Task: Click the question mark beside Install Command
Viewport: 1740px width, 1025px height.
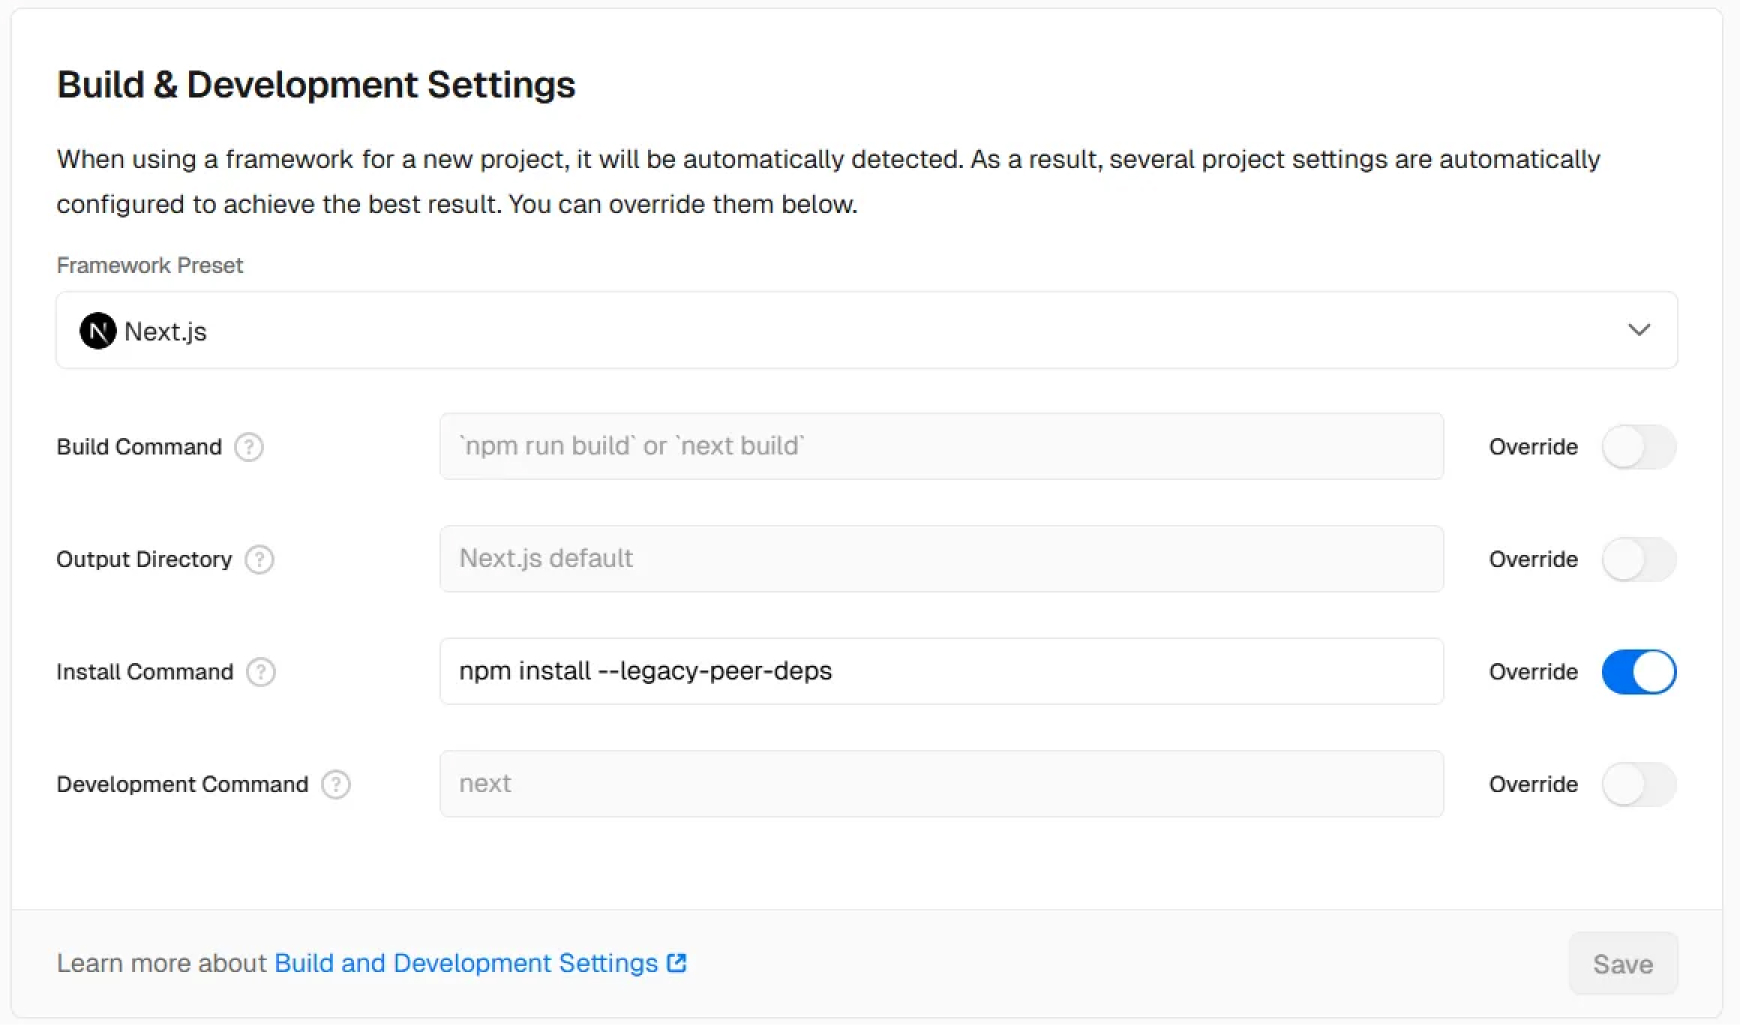Action: click(261, 672)
